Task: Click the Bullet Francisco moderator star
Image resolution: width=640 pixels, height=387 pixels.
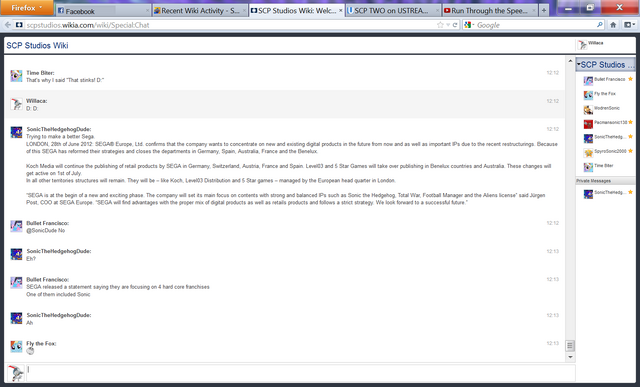Action: [x=631, y=79]
